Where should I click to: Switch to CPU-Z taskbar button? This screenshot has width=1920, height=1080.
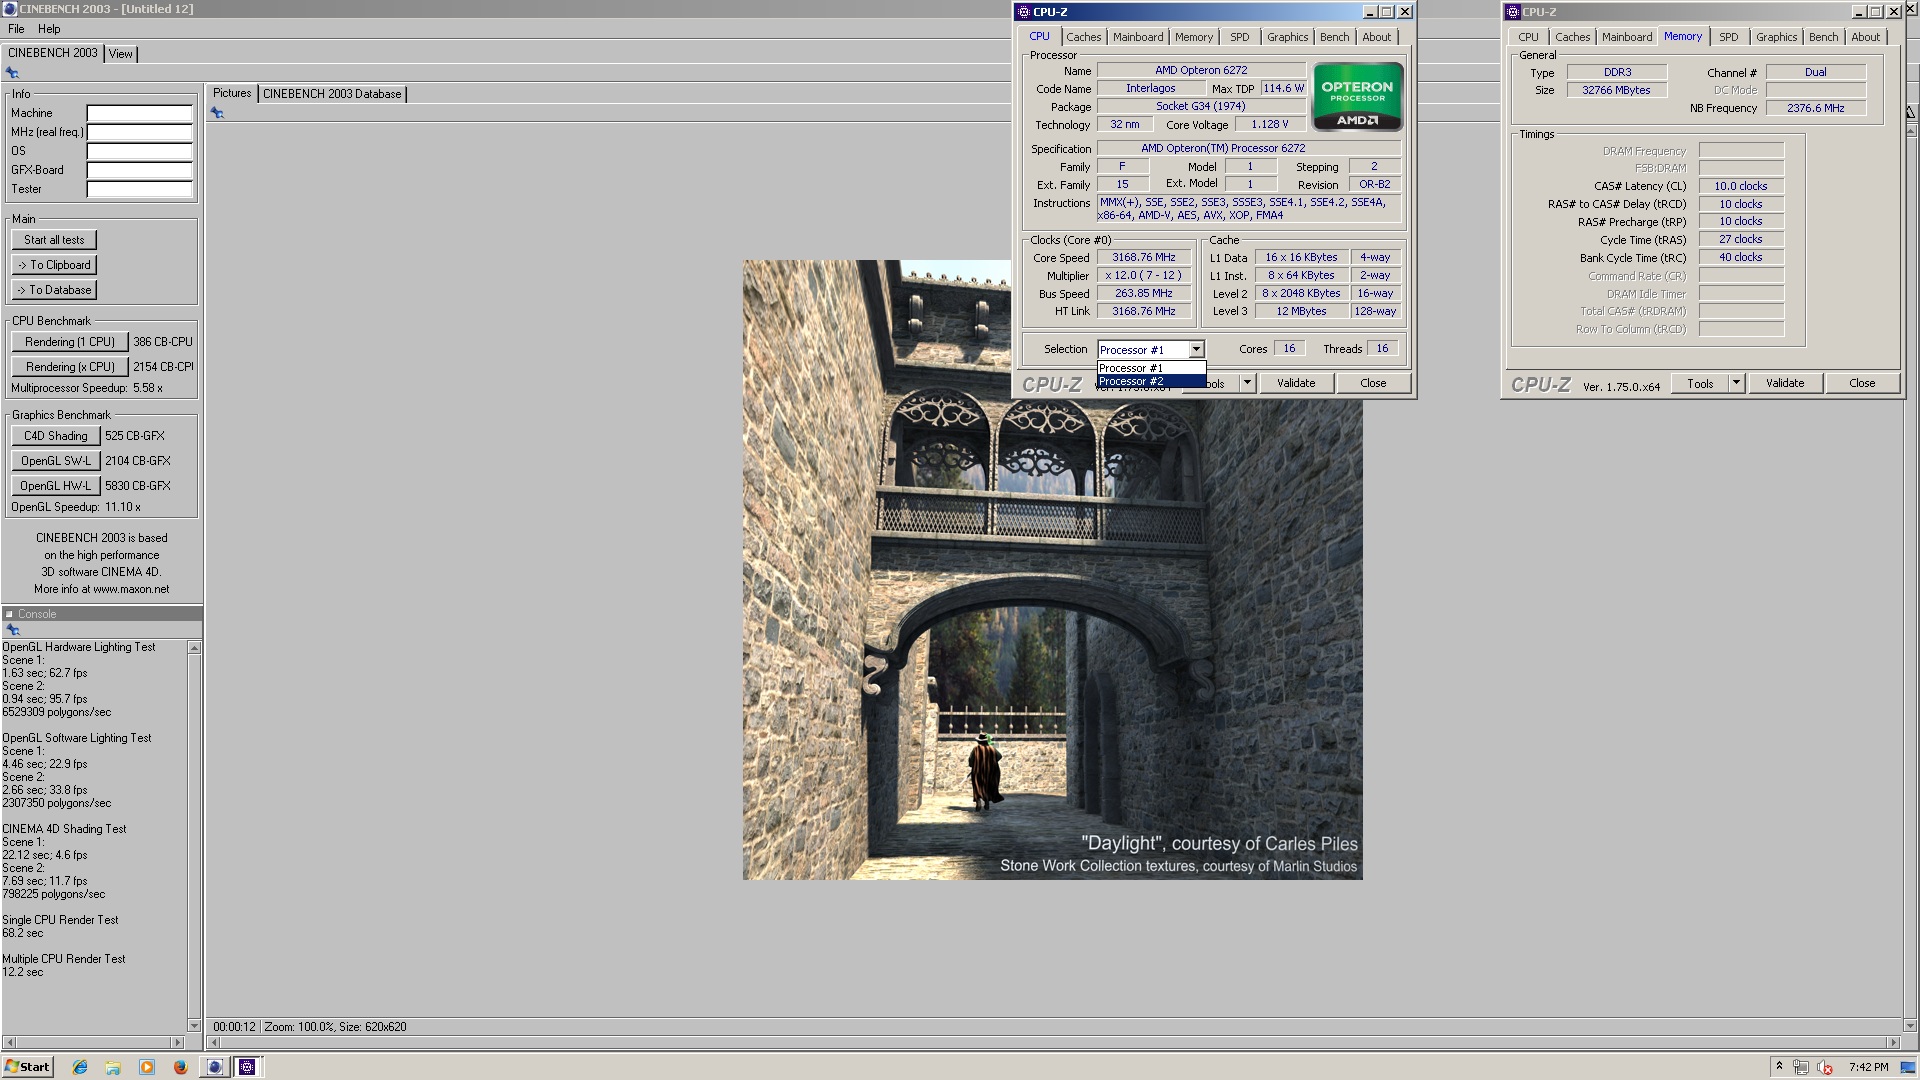click(247, 1067)
